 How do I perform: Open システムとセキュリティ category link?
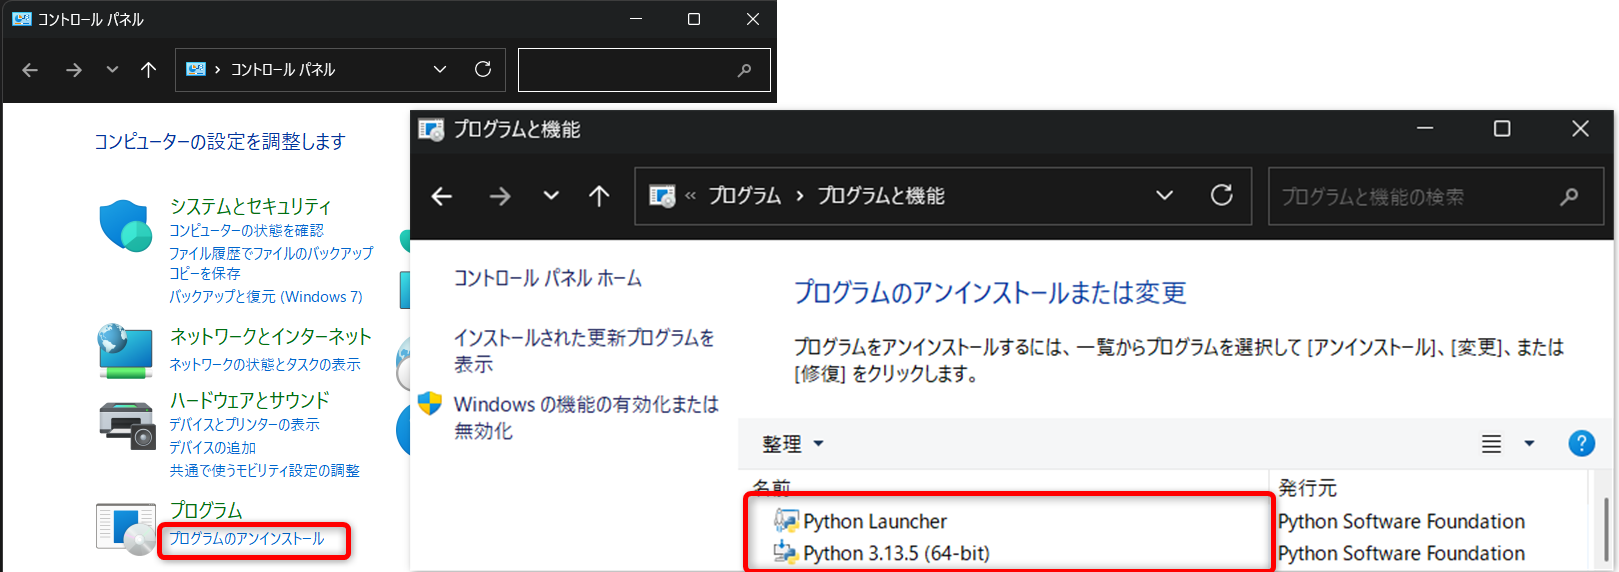pos(250,206)
